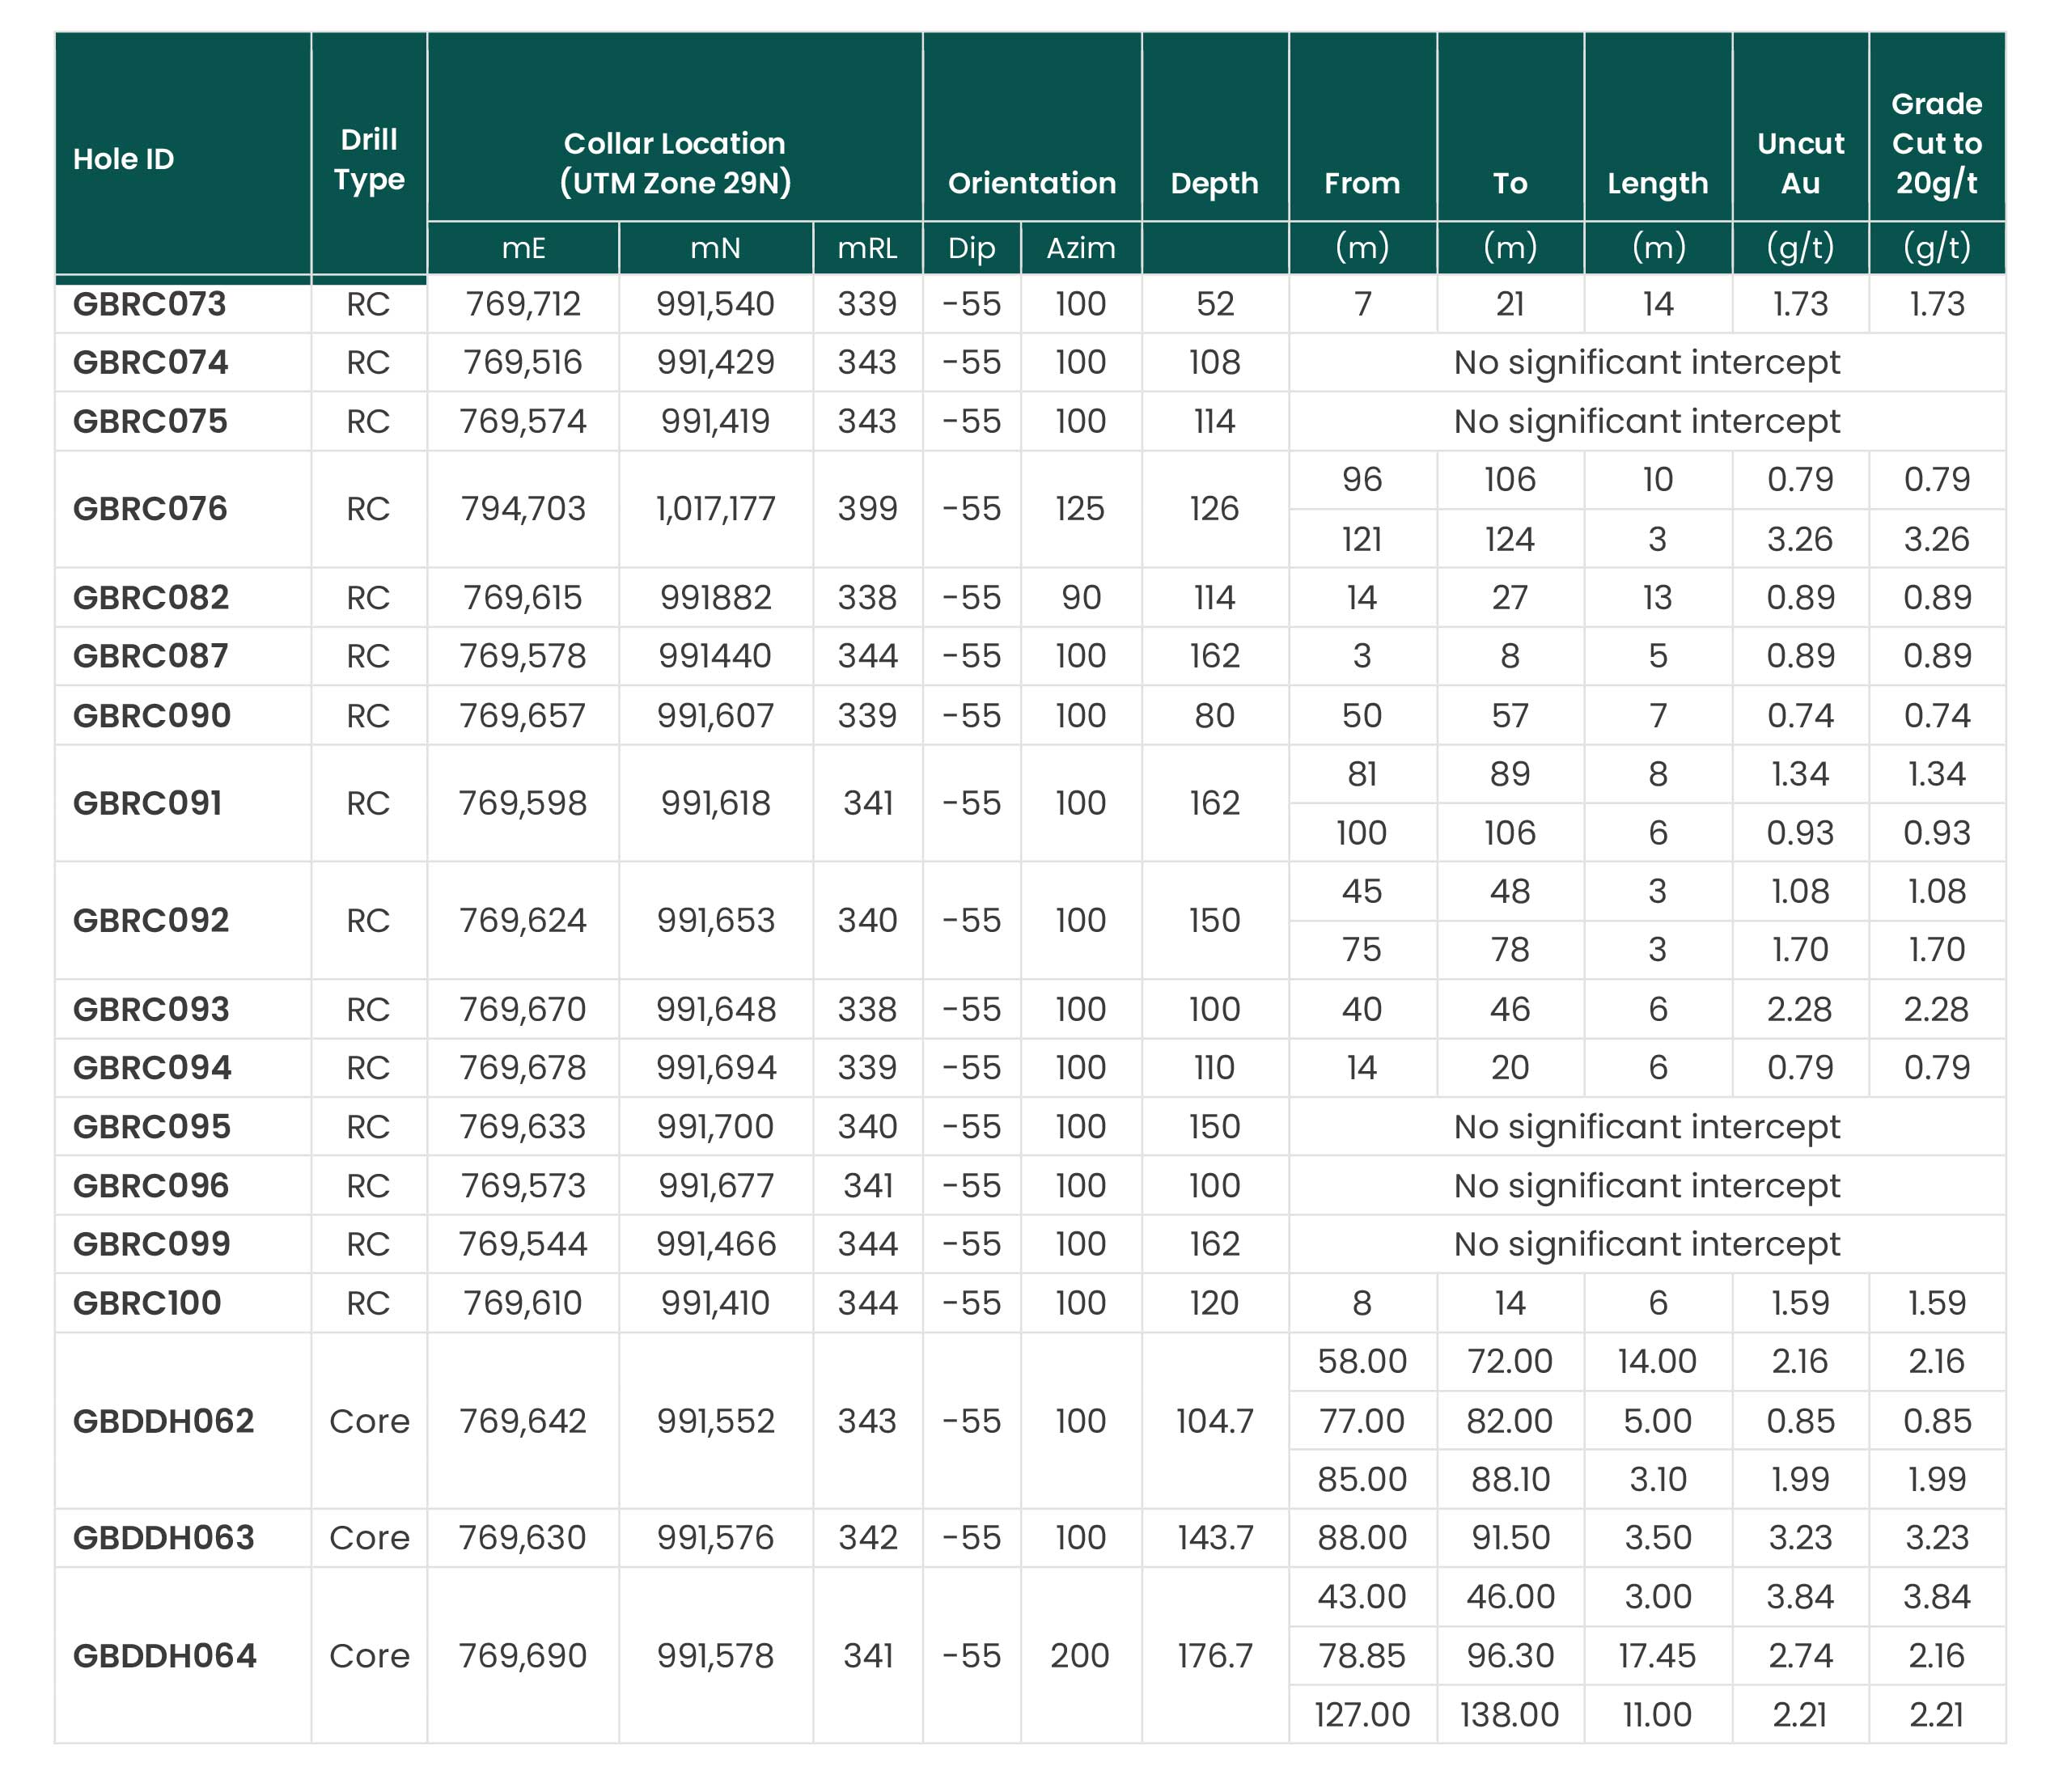The height and width of the screenshot is (1792, 2063).
Task: Select hole ID GBDDH064
Action: click(165, 1656)
